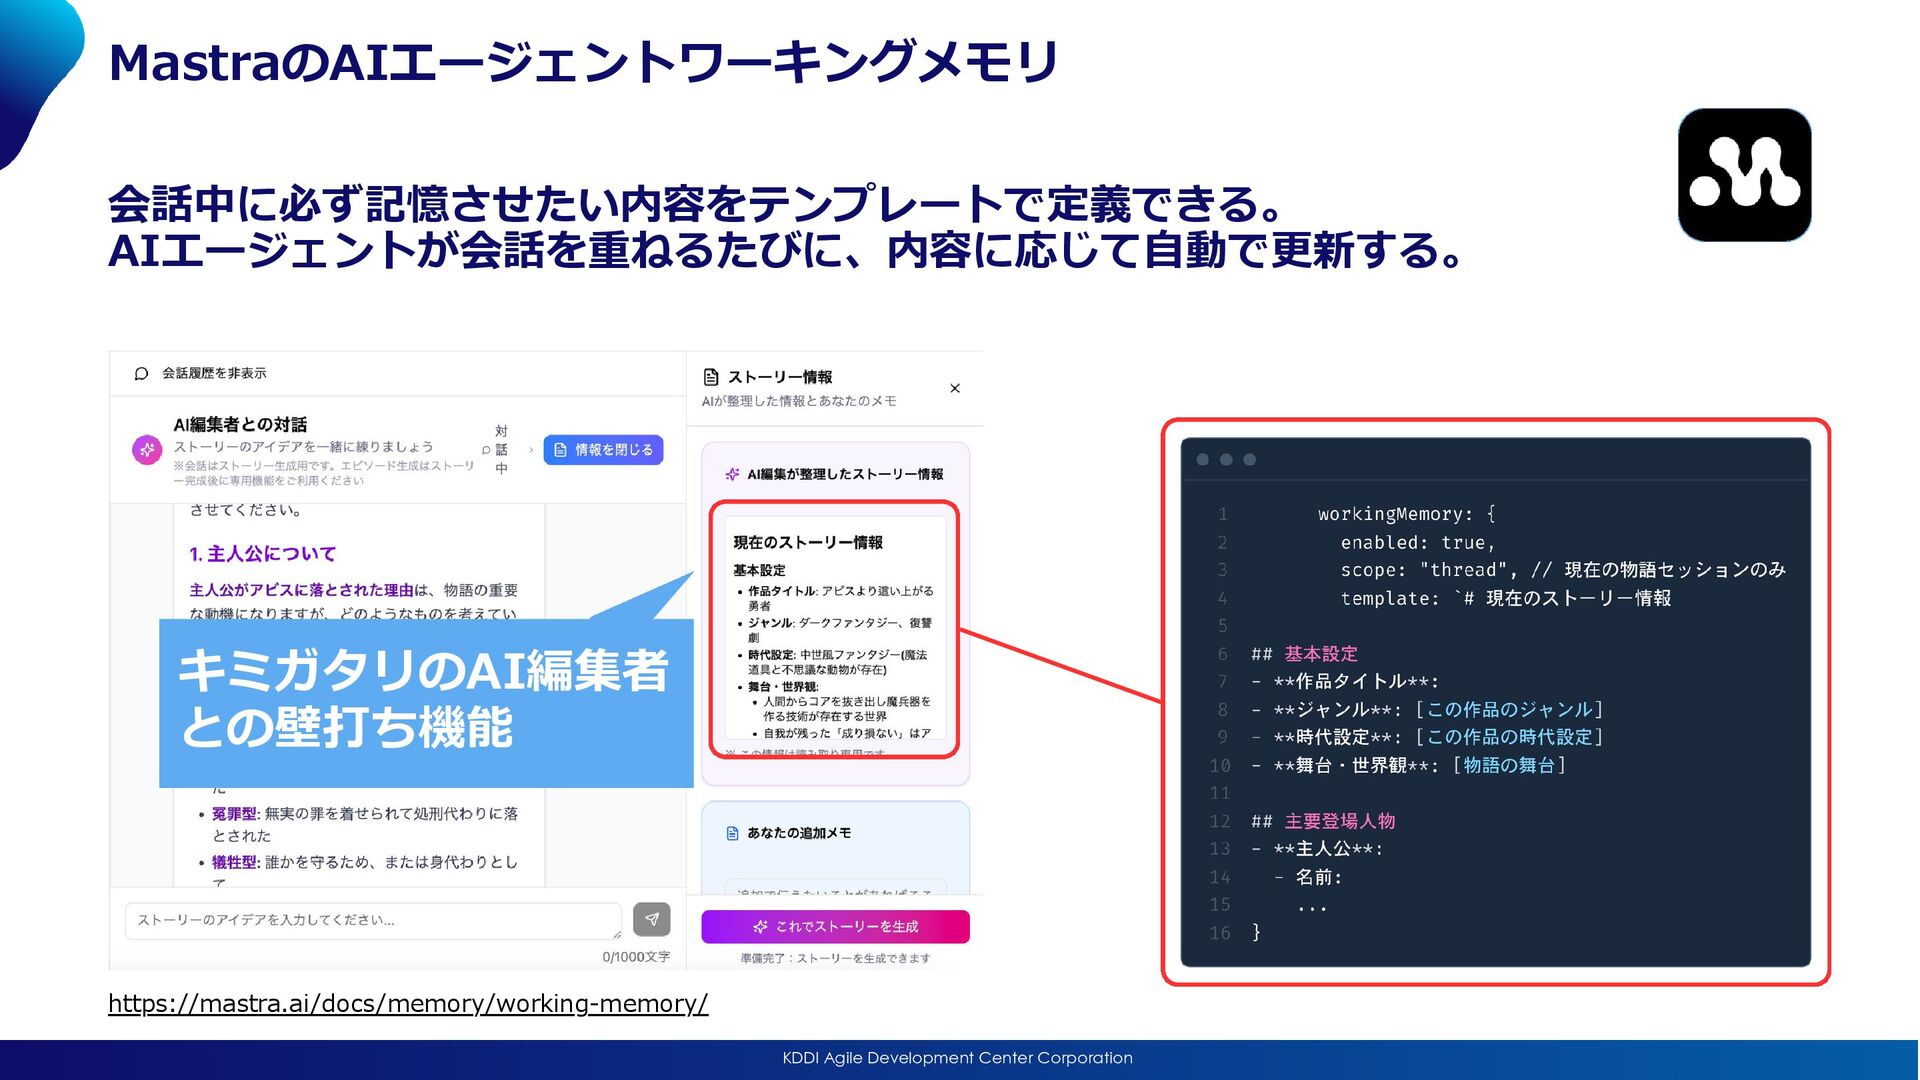The height and width of the screenshot is (1080, 1920).
Task: Select the AI編集が整理したストーリー情報 section header
Action: tap(844, 474)
